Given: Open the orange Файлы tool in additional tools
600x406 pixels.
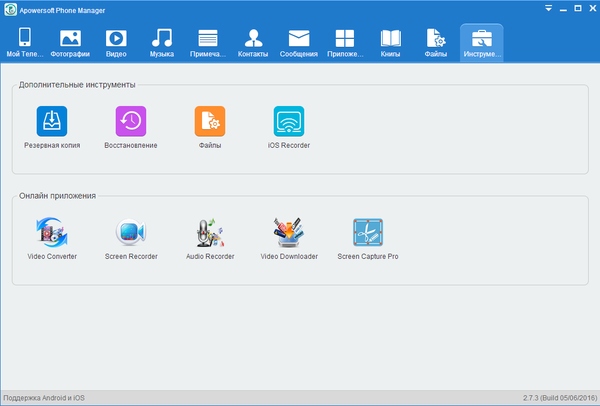Looking at the screenshot, I should (x=210, y=122).
